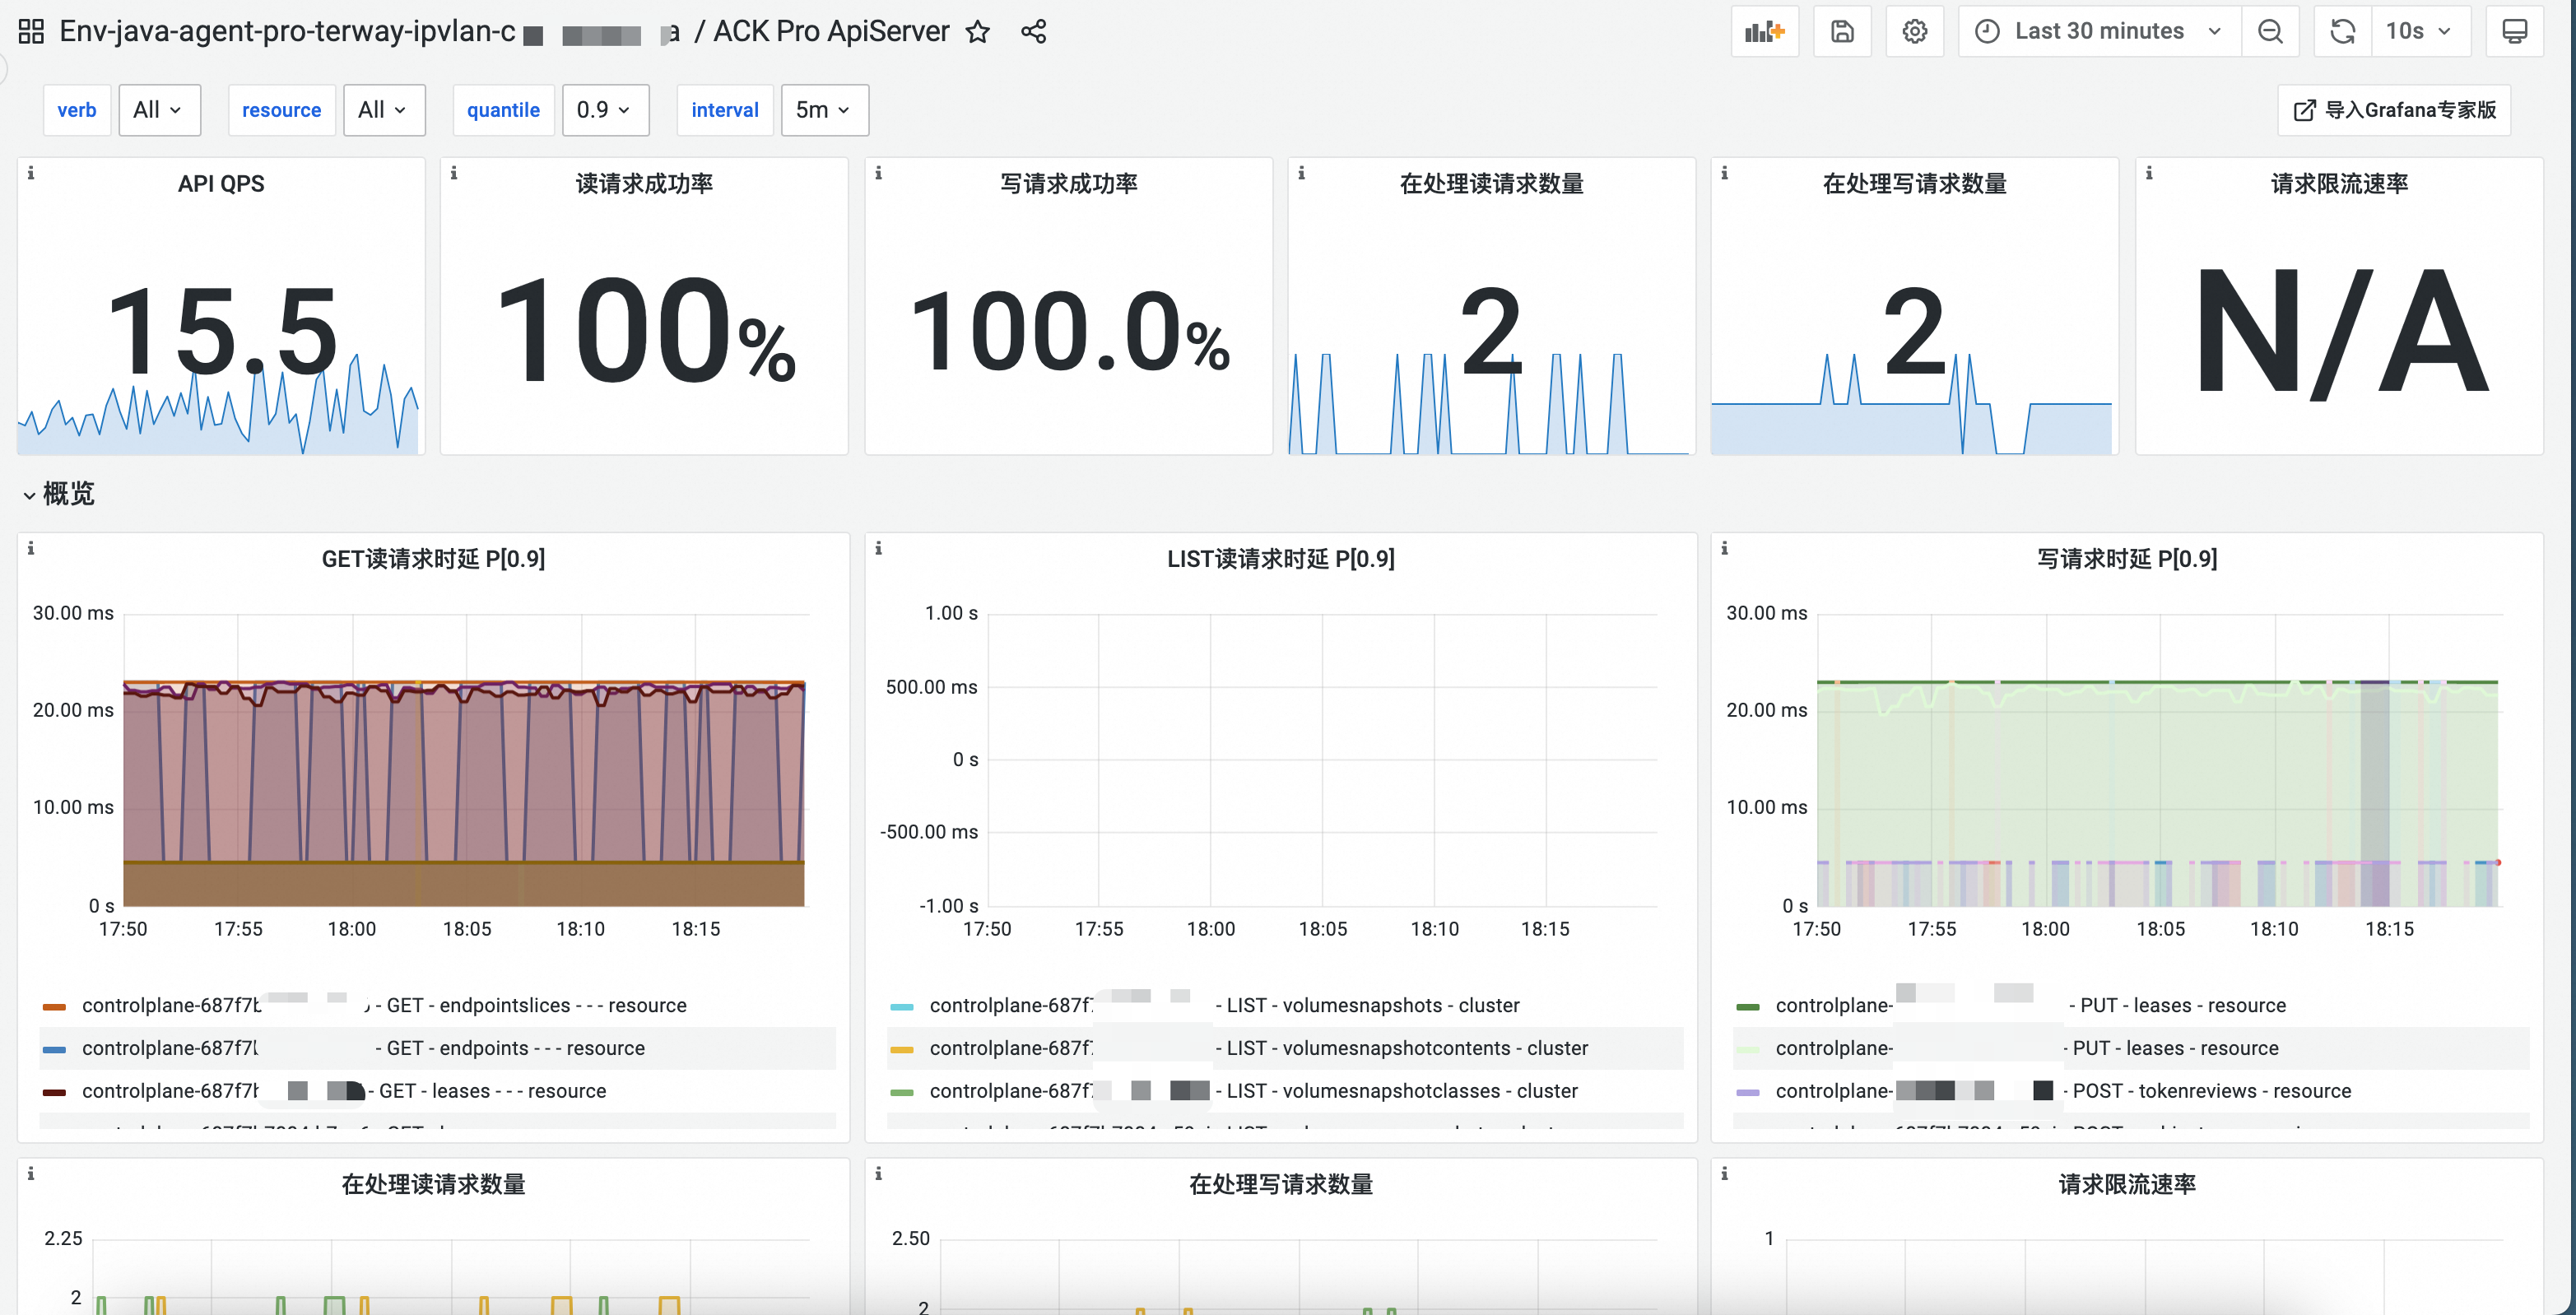Toggle LIST volumesnapshotclasses legend series
Screen dimensions: 2576x1315
point(1253,1091)
